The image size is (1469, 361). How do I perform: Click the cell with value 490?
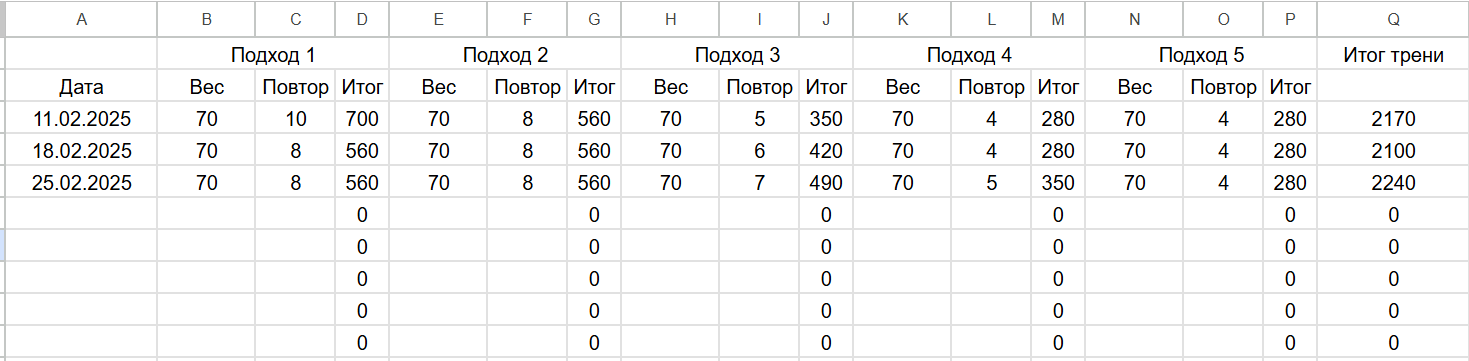pos(825,183)
